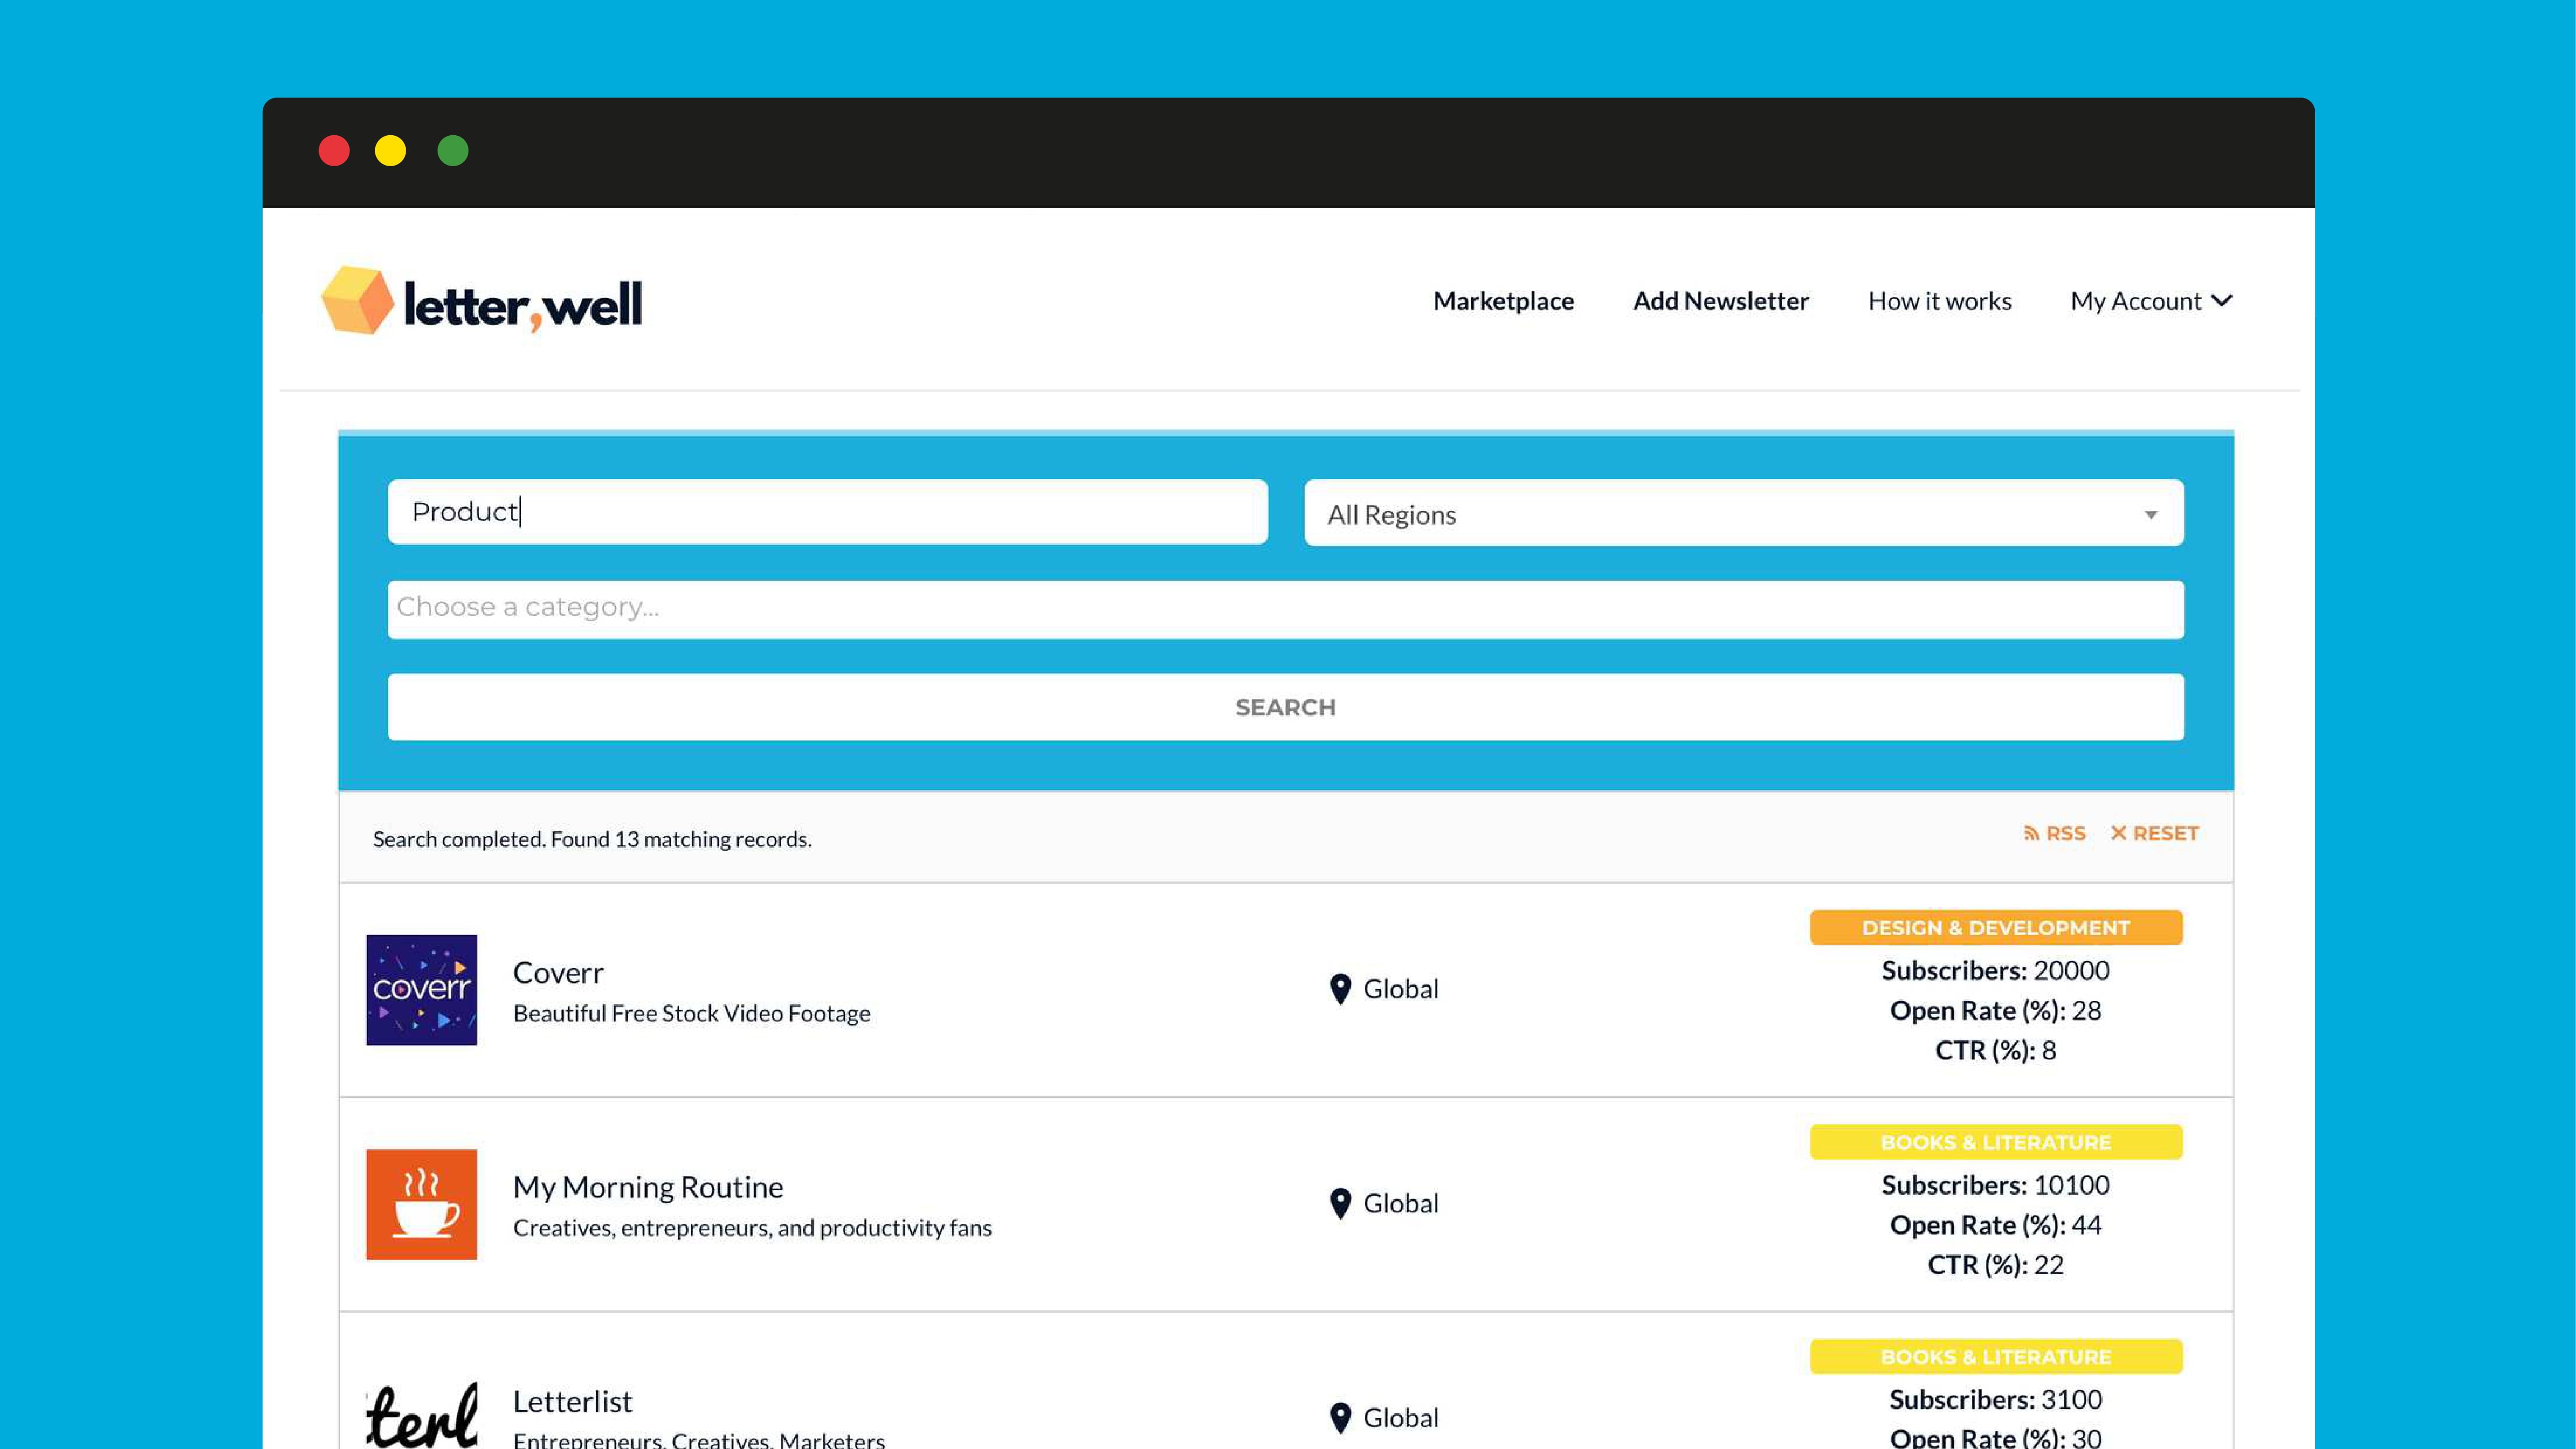
Task: Click the Product keyword search field
Action: [827, 512]
